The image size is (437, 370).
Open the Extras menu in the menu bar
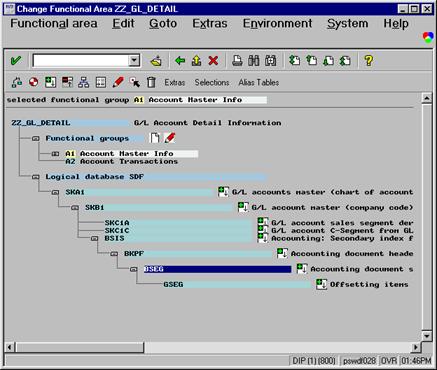pyautogui.click(x=210, y=24)
